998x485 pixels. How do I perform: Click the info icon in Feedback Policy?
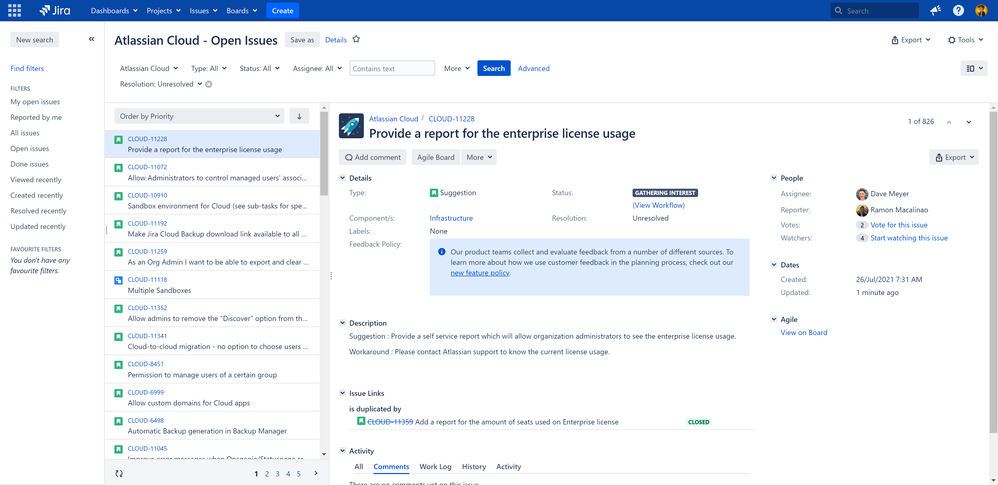click(442, 251)
